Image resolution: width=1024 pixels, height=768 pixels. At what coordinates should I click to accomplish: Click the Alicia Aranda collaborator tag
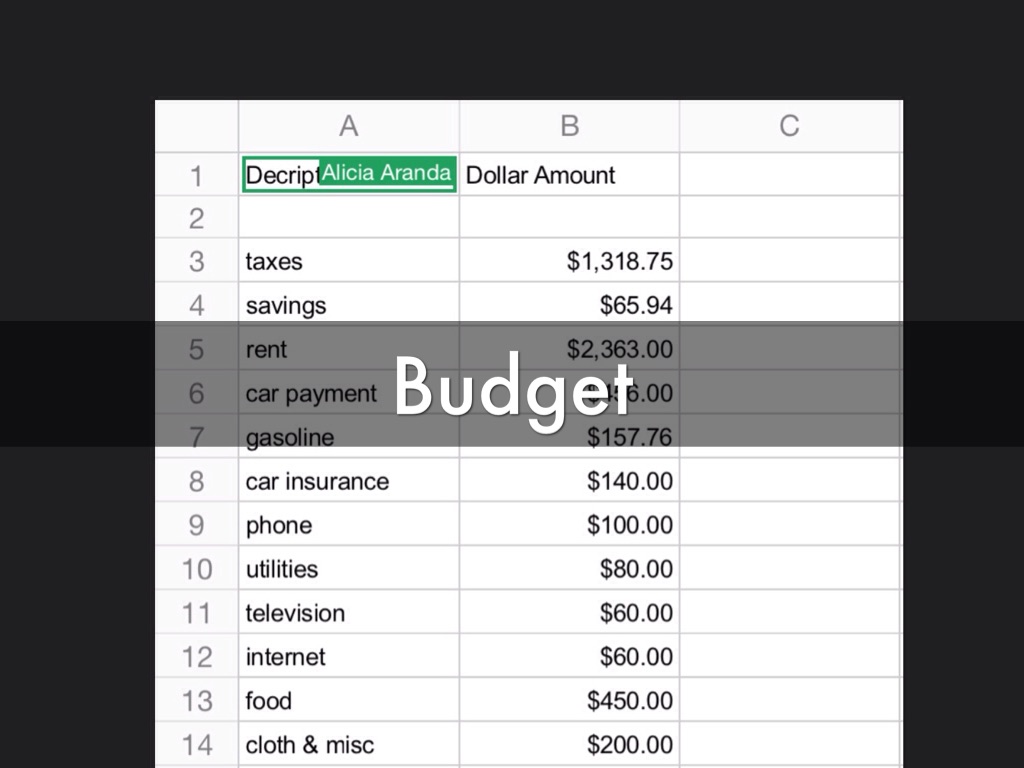tap(386, 173)
